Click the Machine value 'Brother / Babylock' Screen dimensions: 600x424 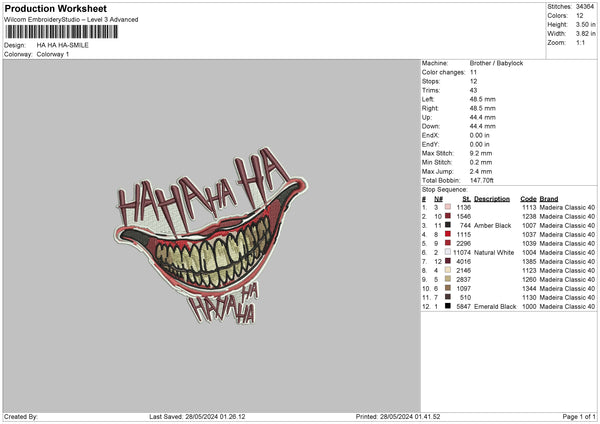pos(496,63)
